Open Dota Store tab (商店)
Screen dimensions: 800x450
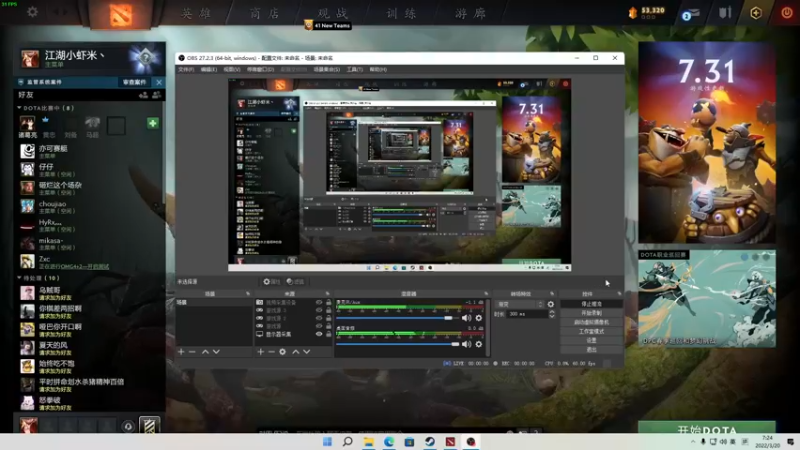click(x=265, y=13)
